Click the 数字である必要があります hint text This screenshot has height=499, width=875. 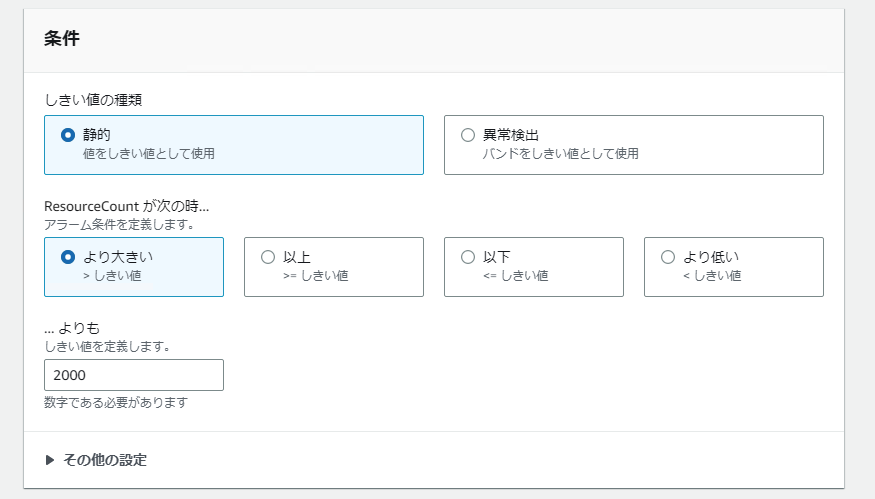tap(116, 403)
